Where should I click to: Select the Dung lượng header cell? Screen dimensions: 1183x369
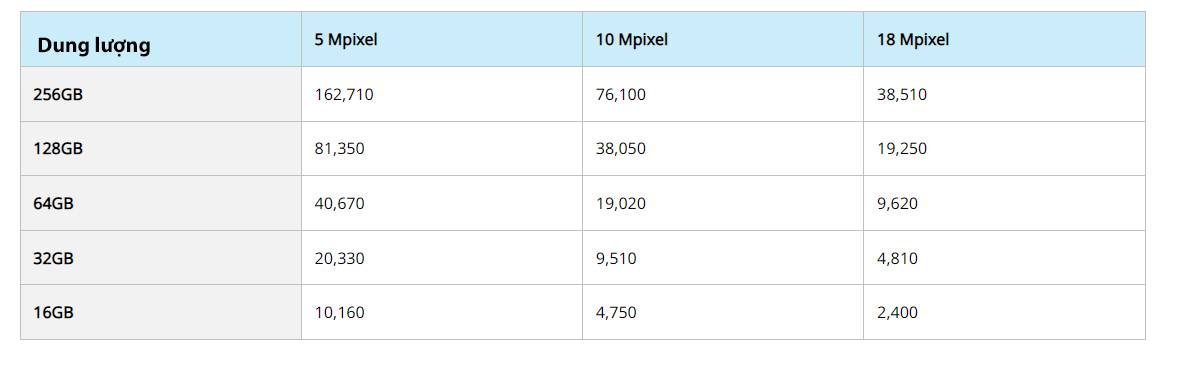point(161,39)
